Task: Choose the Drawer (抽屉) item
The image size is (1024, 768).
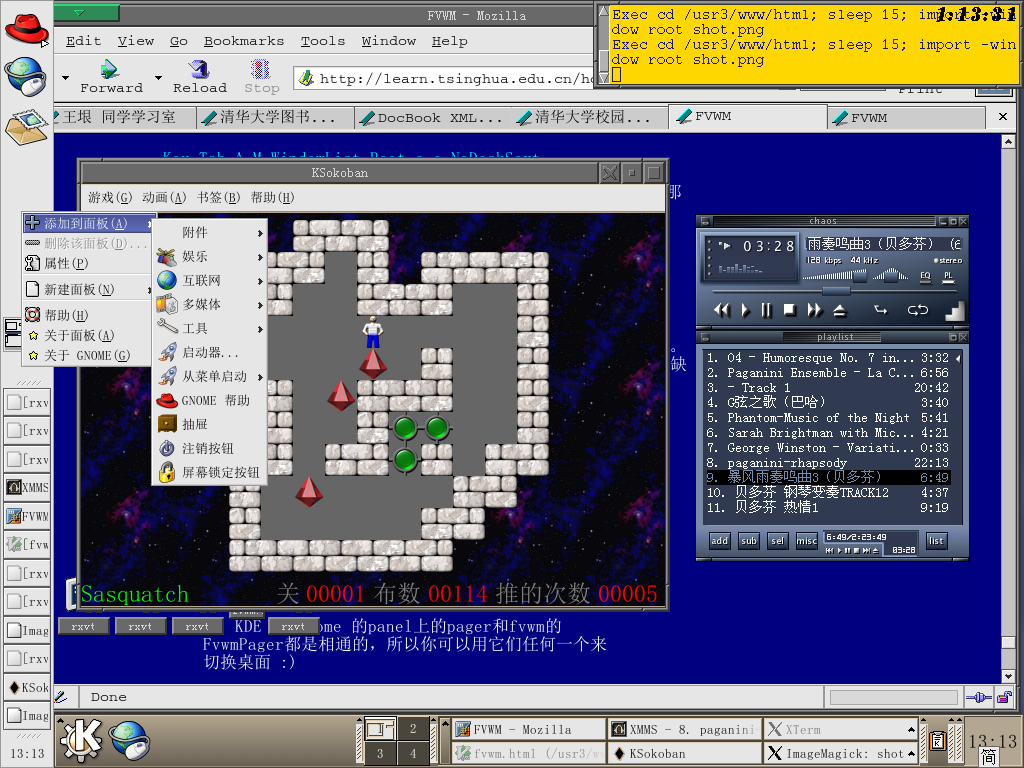Action: point(210,424)
